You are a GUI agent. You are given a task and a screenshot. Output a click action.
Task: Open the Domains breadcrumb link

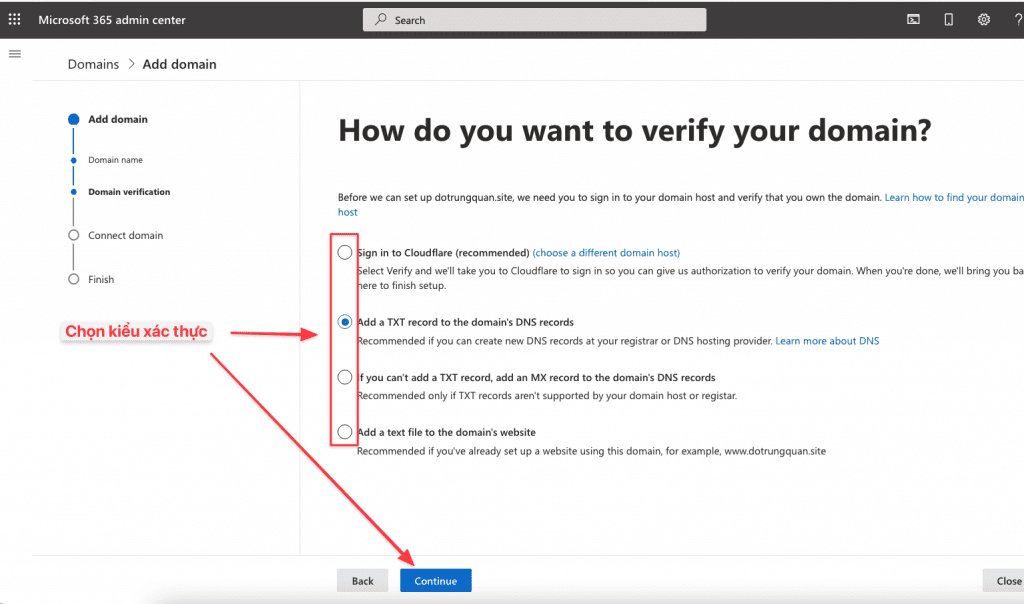93,64
